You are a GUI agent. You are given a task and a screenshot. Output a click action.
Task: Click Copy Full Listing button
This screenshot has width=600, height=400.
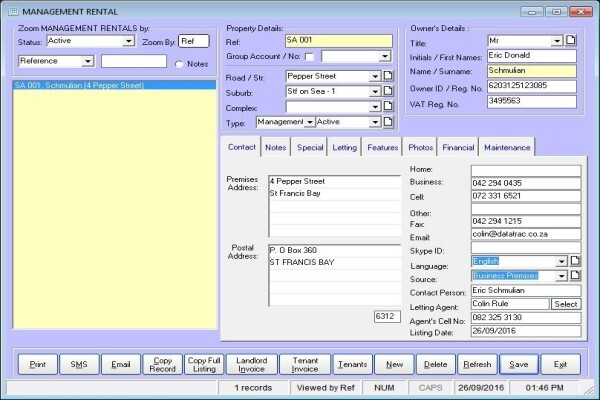click(x=204, y=364)
